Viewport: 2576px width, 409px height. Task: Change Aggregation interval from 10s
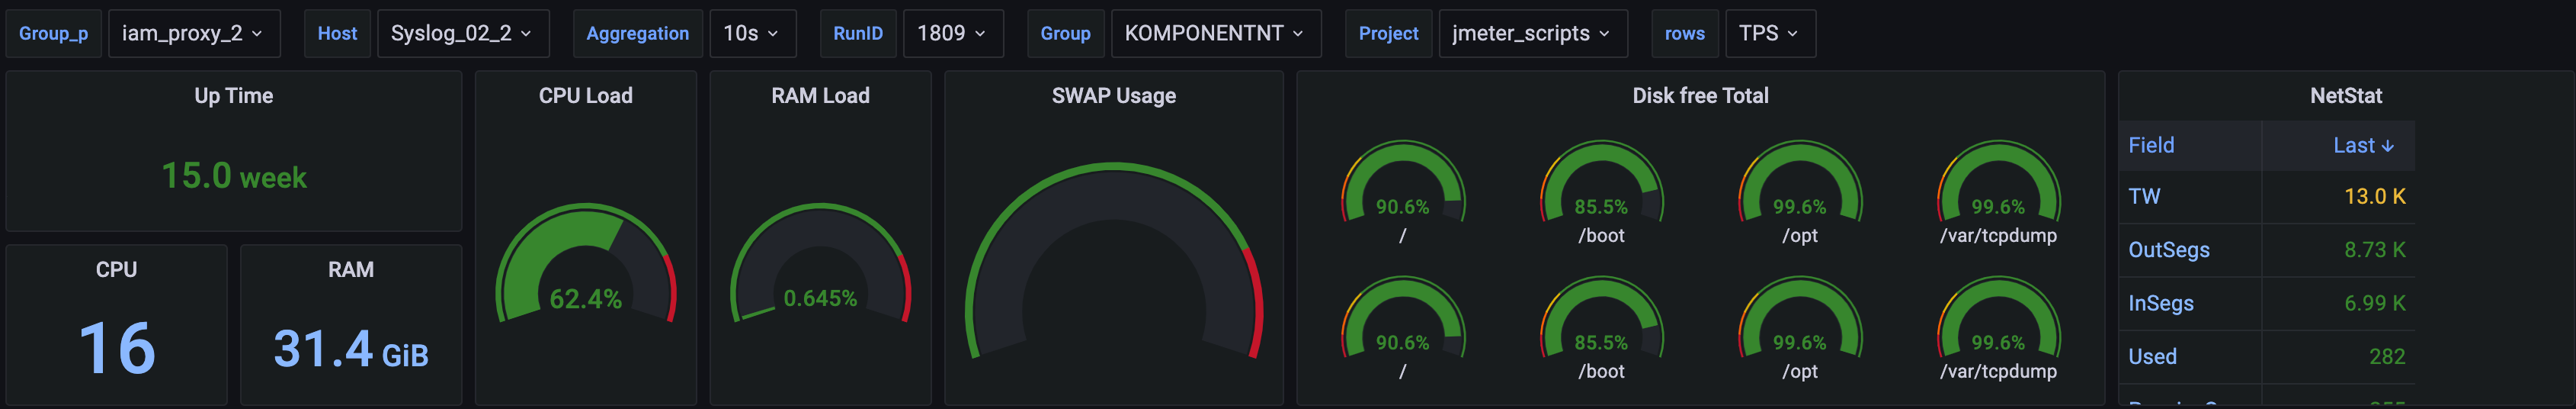click(752, 33)
